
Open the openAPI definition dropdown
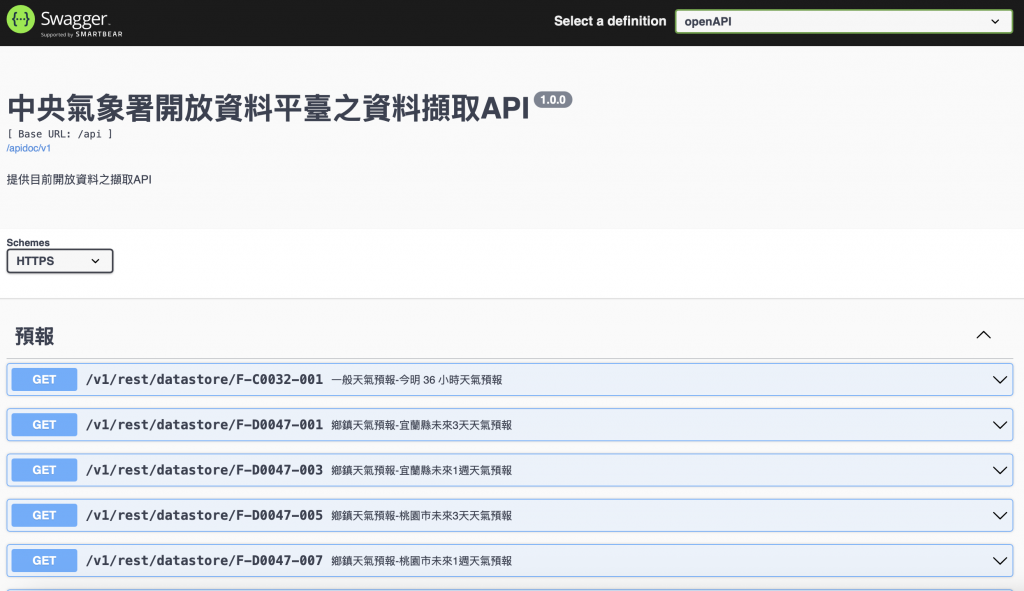pos(843,22)
